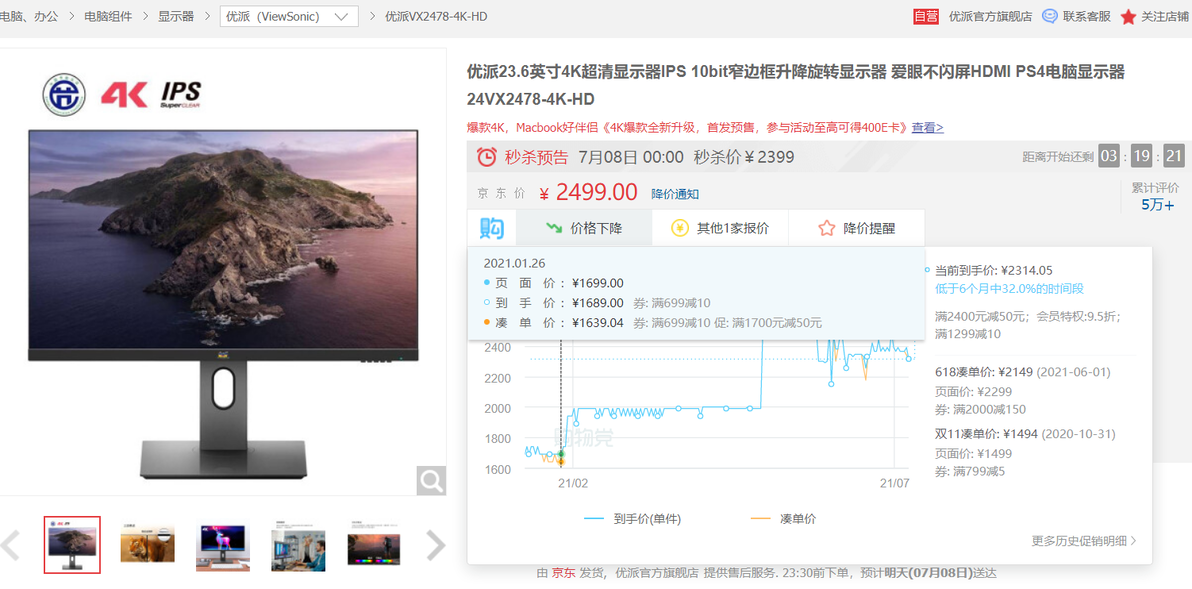The height and width of the screenshot is (589, 1192).
Task: Click the ¥2499.00 JD price
Action: [588, 192]
